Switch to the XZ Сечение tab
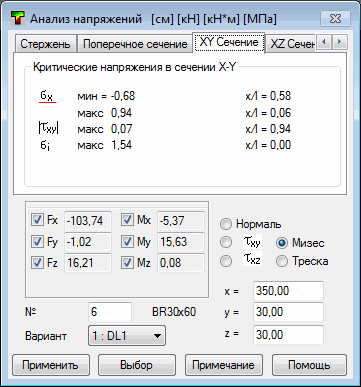This screenshot has height=387, width=361. [x=291, y=44]
